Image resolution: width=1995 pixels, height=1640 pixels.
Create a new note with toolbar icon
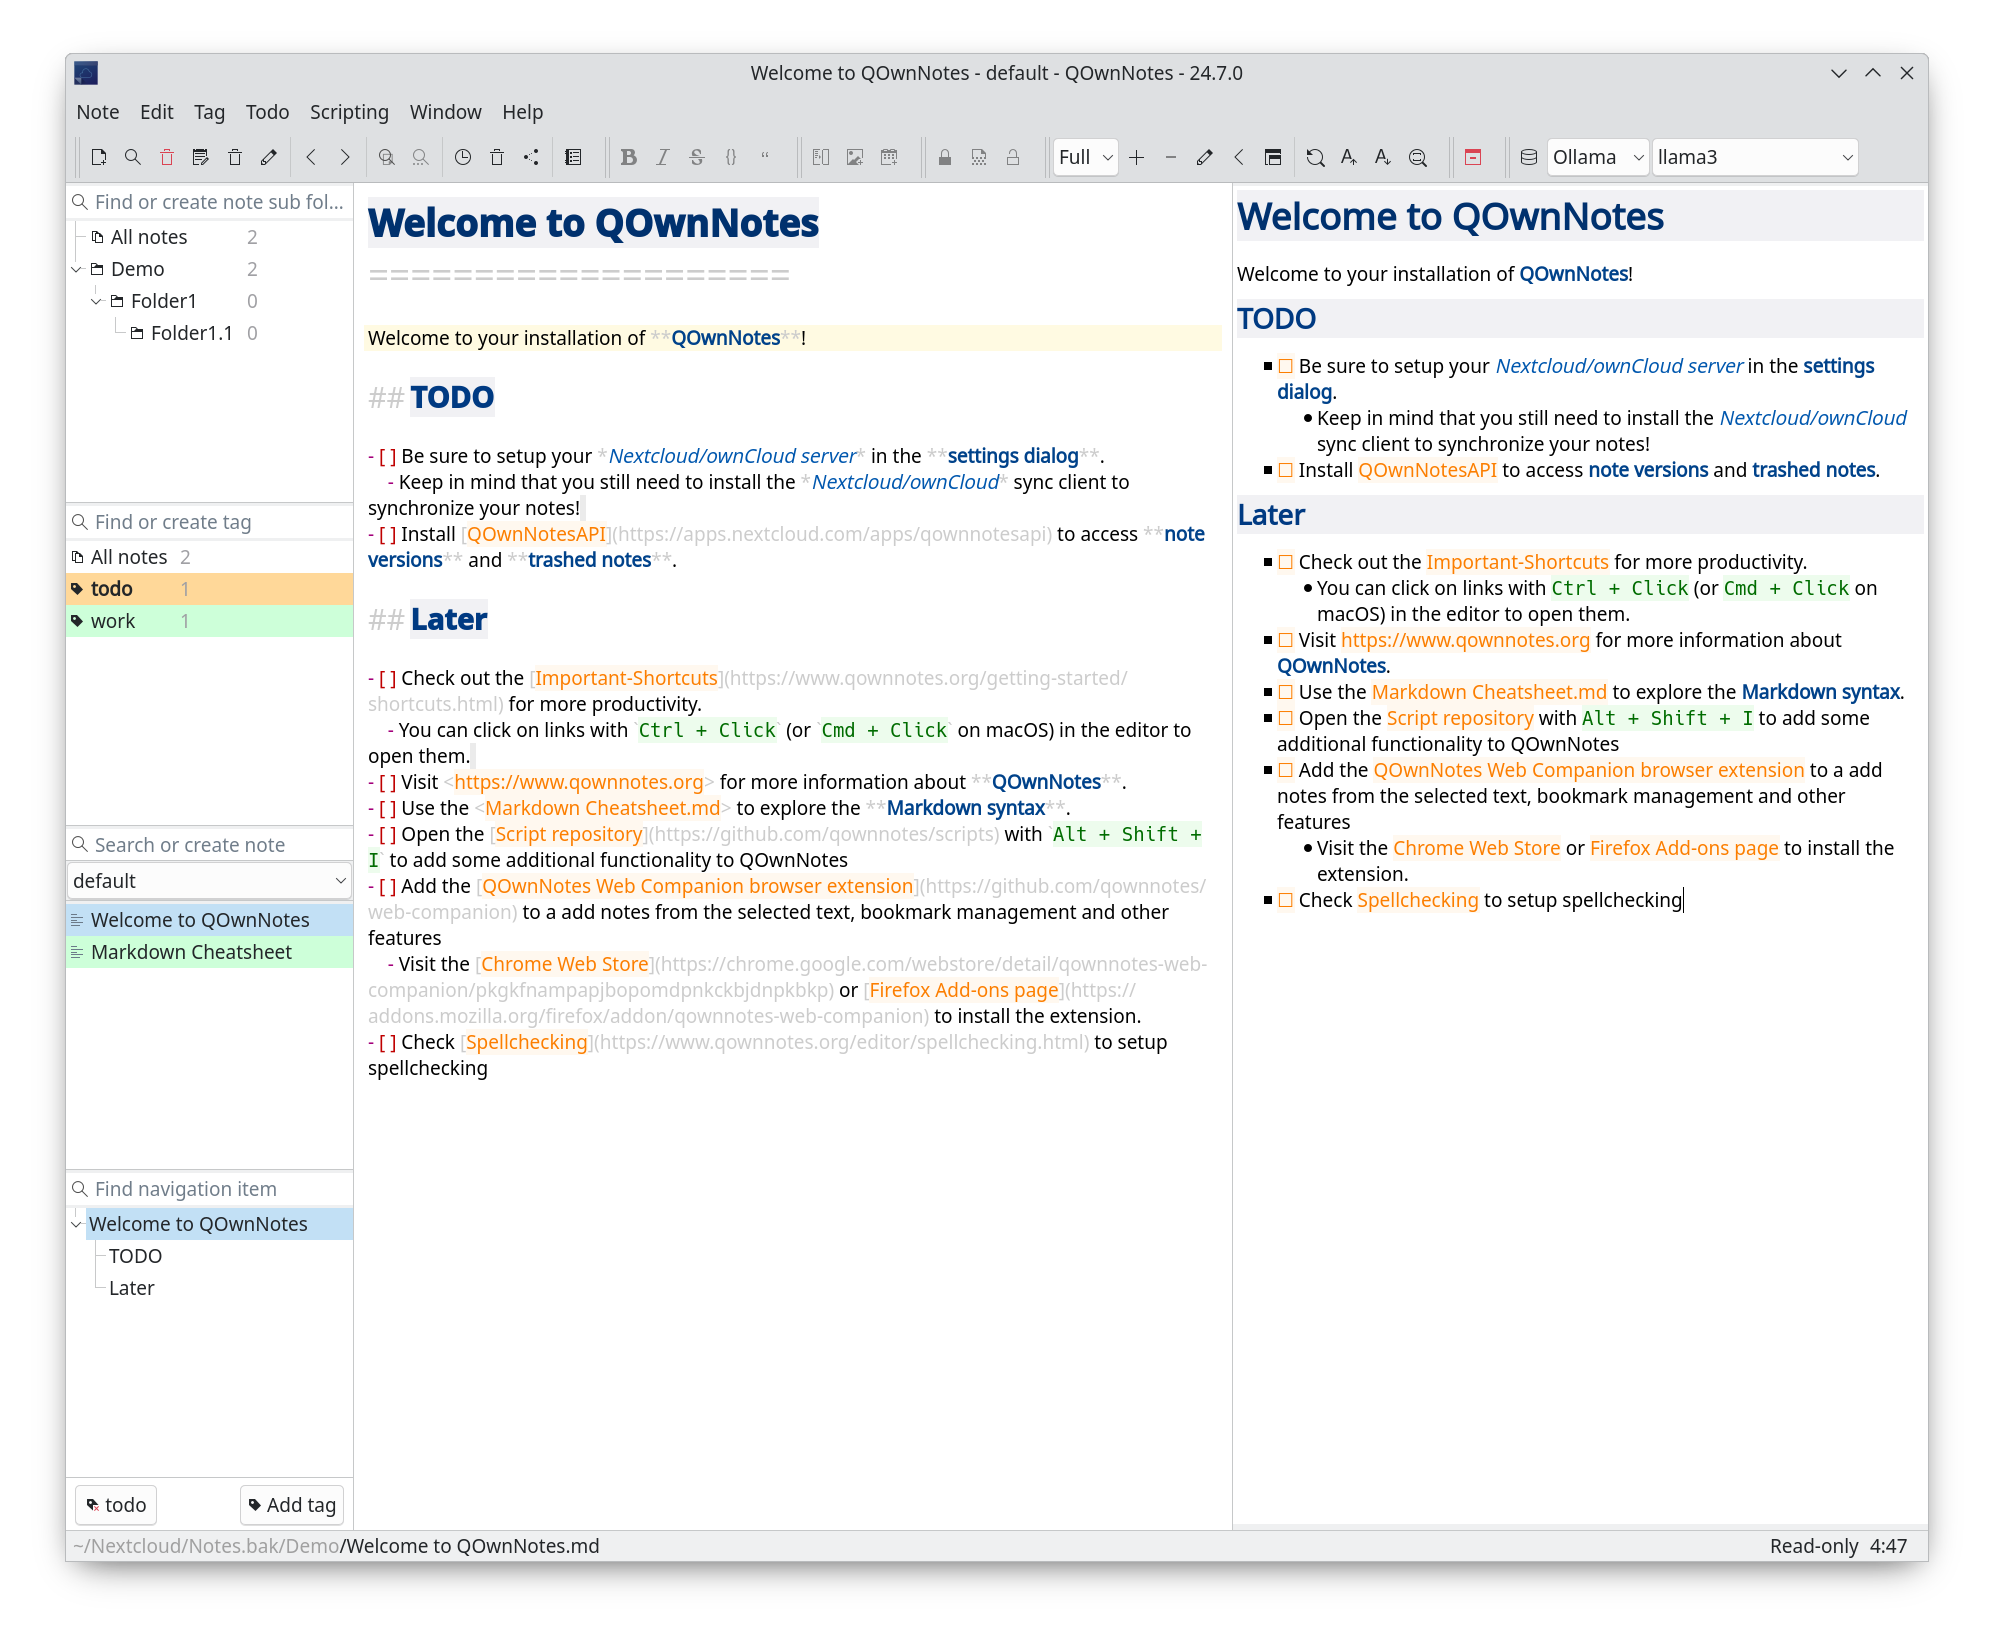click(x=98, y=157)
